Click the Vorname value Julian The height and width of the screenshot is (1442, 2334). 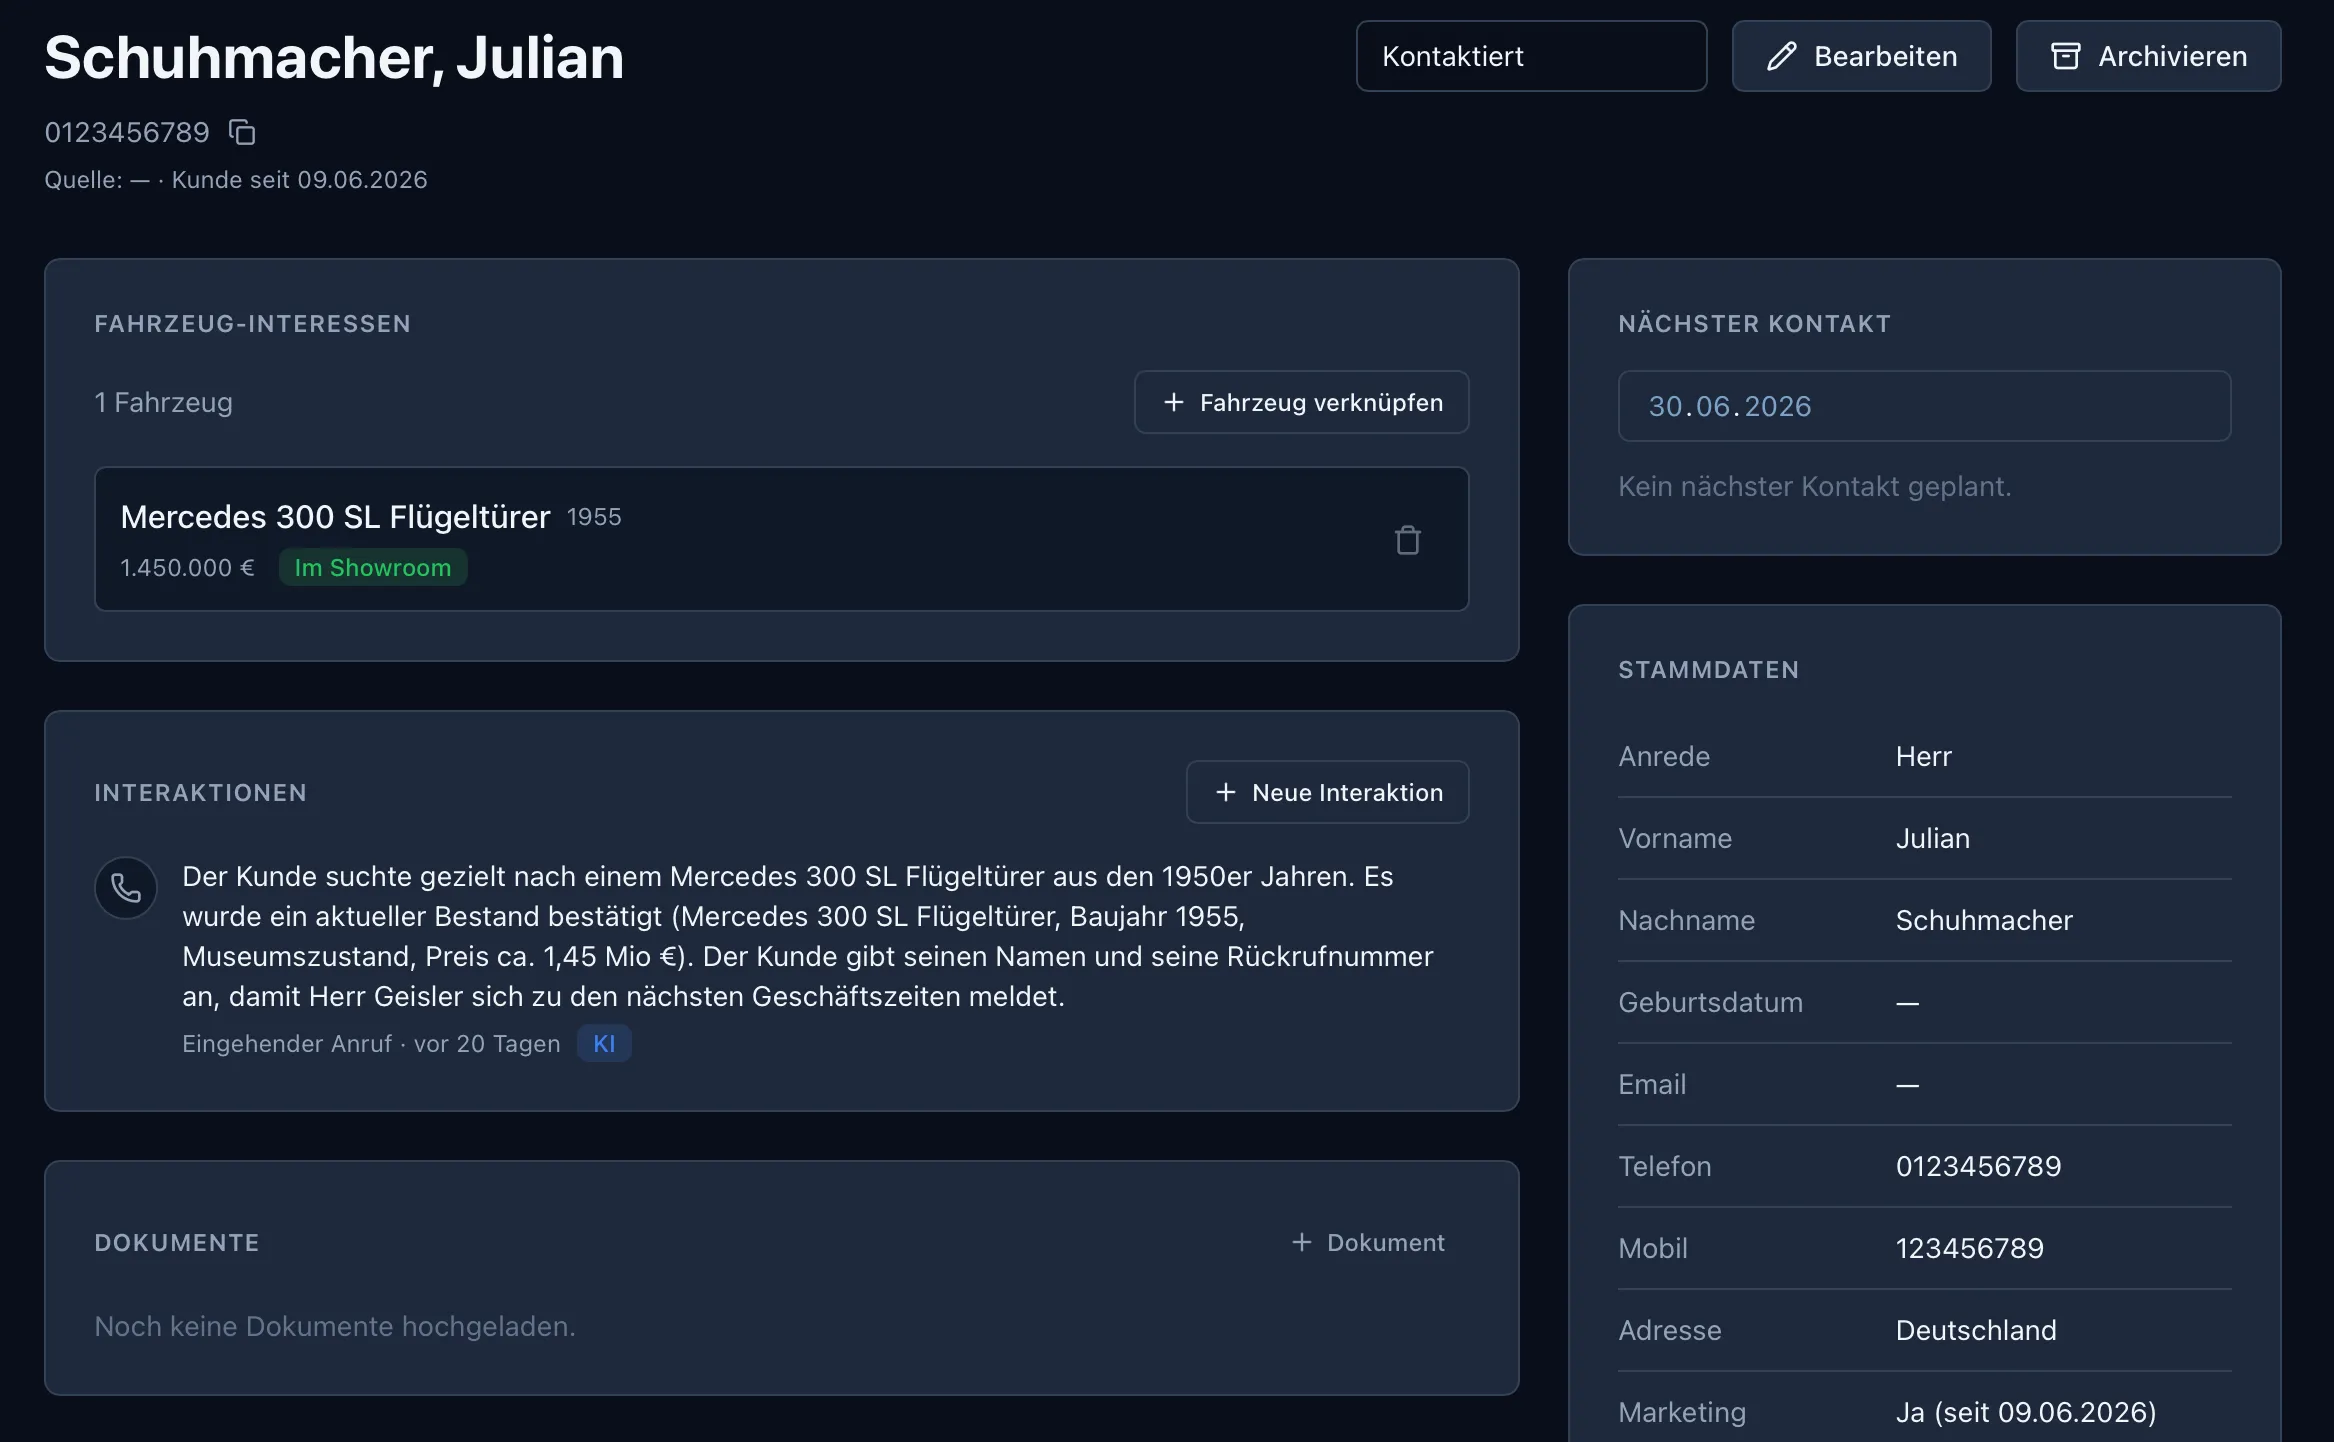(1932, 838)
